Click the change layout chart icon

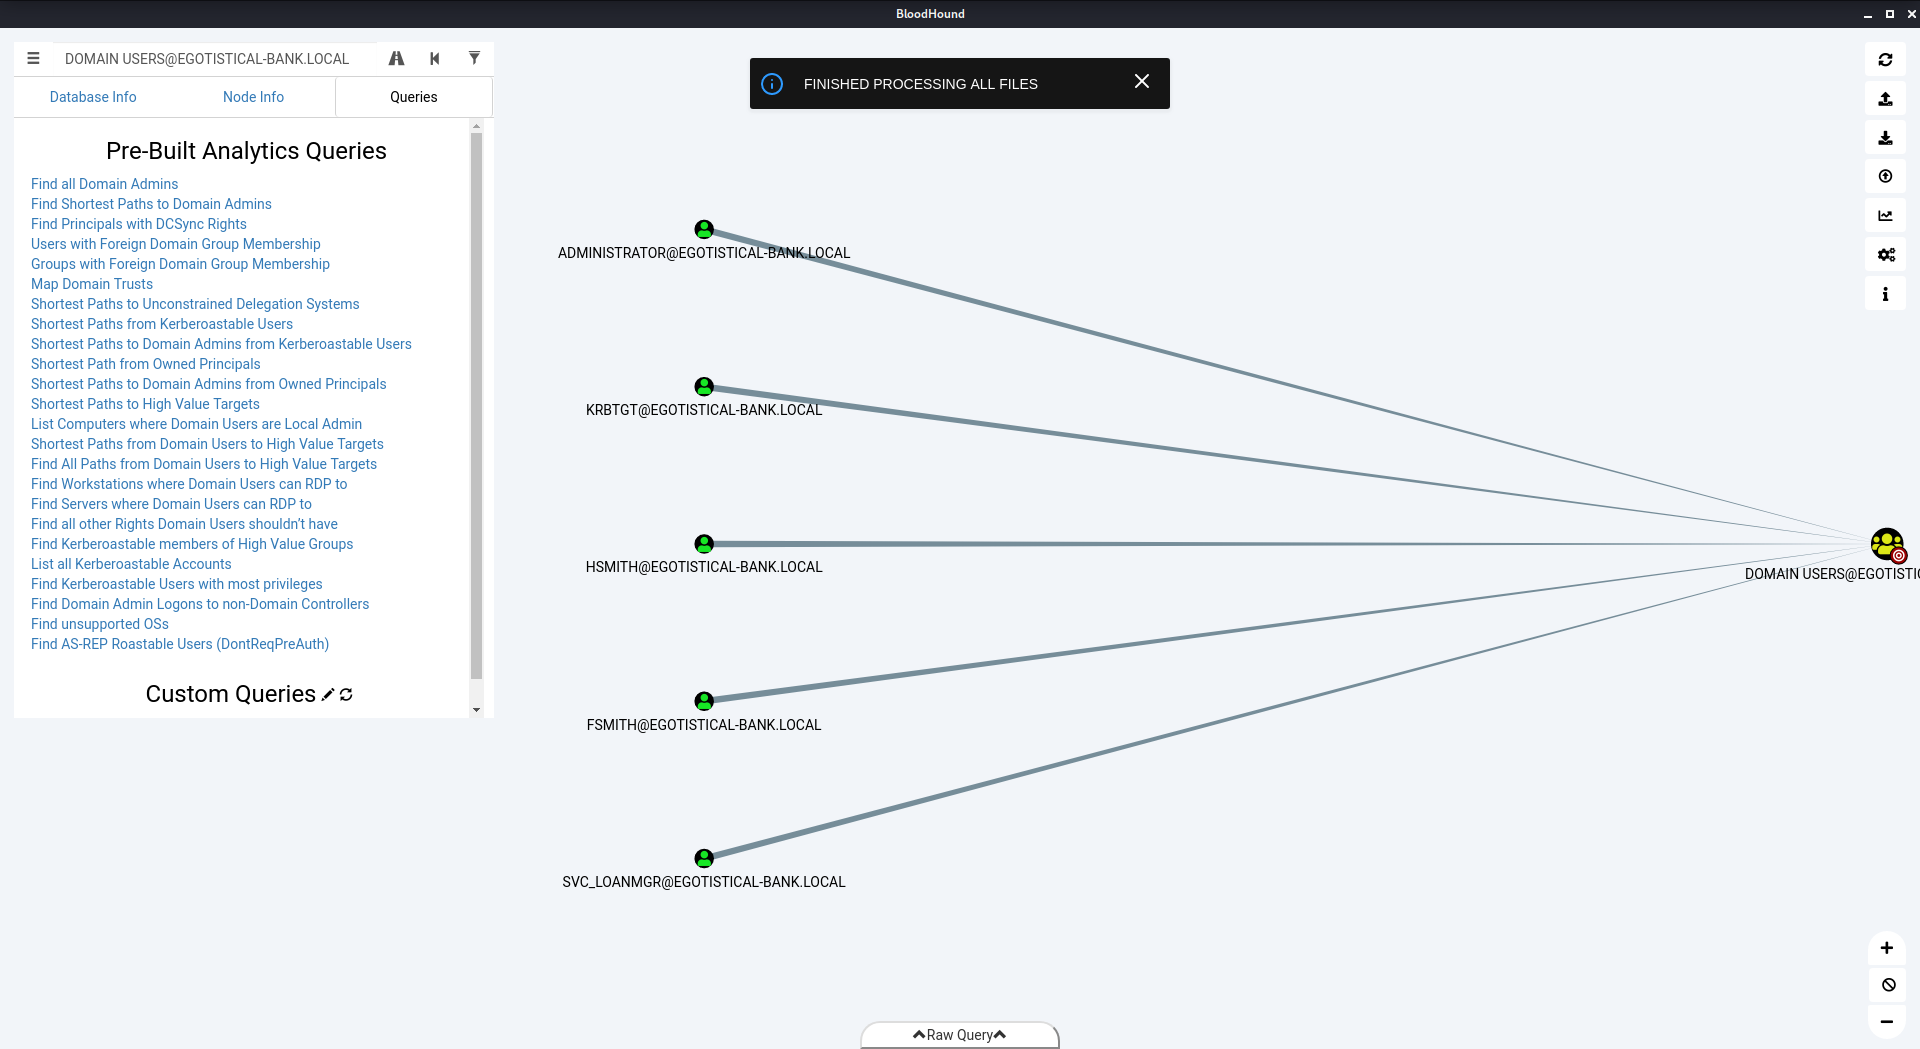(x=1885, y=216)
